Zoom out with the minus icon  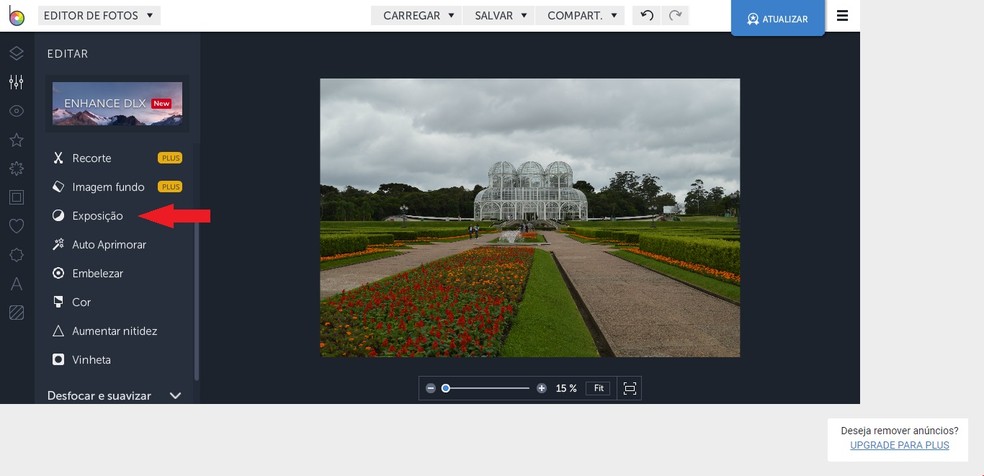[x=430, y=388]
